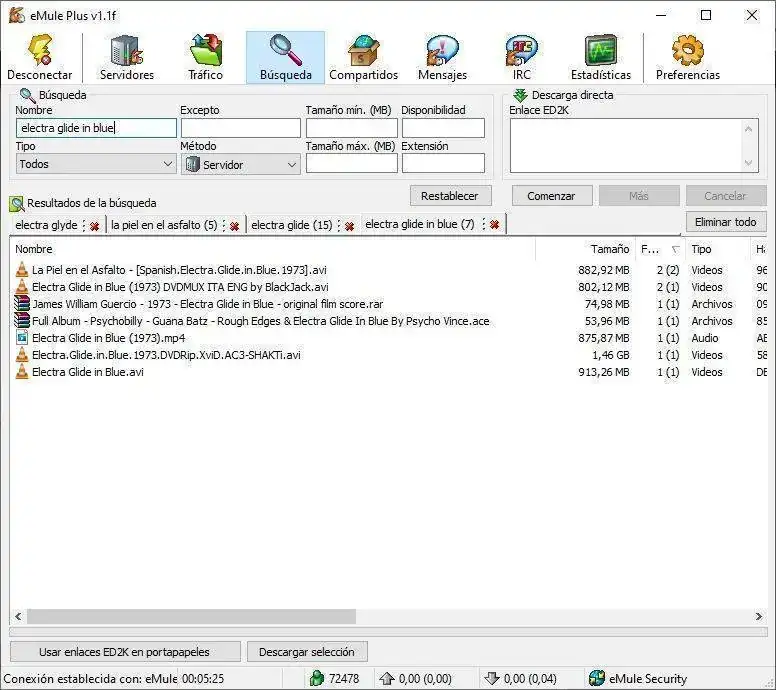
Task: Click media icon of Electra Glide in Blue (1973).mp4
Action: click(22, 338)
